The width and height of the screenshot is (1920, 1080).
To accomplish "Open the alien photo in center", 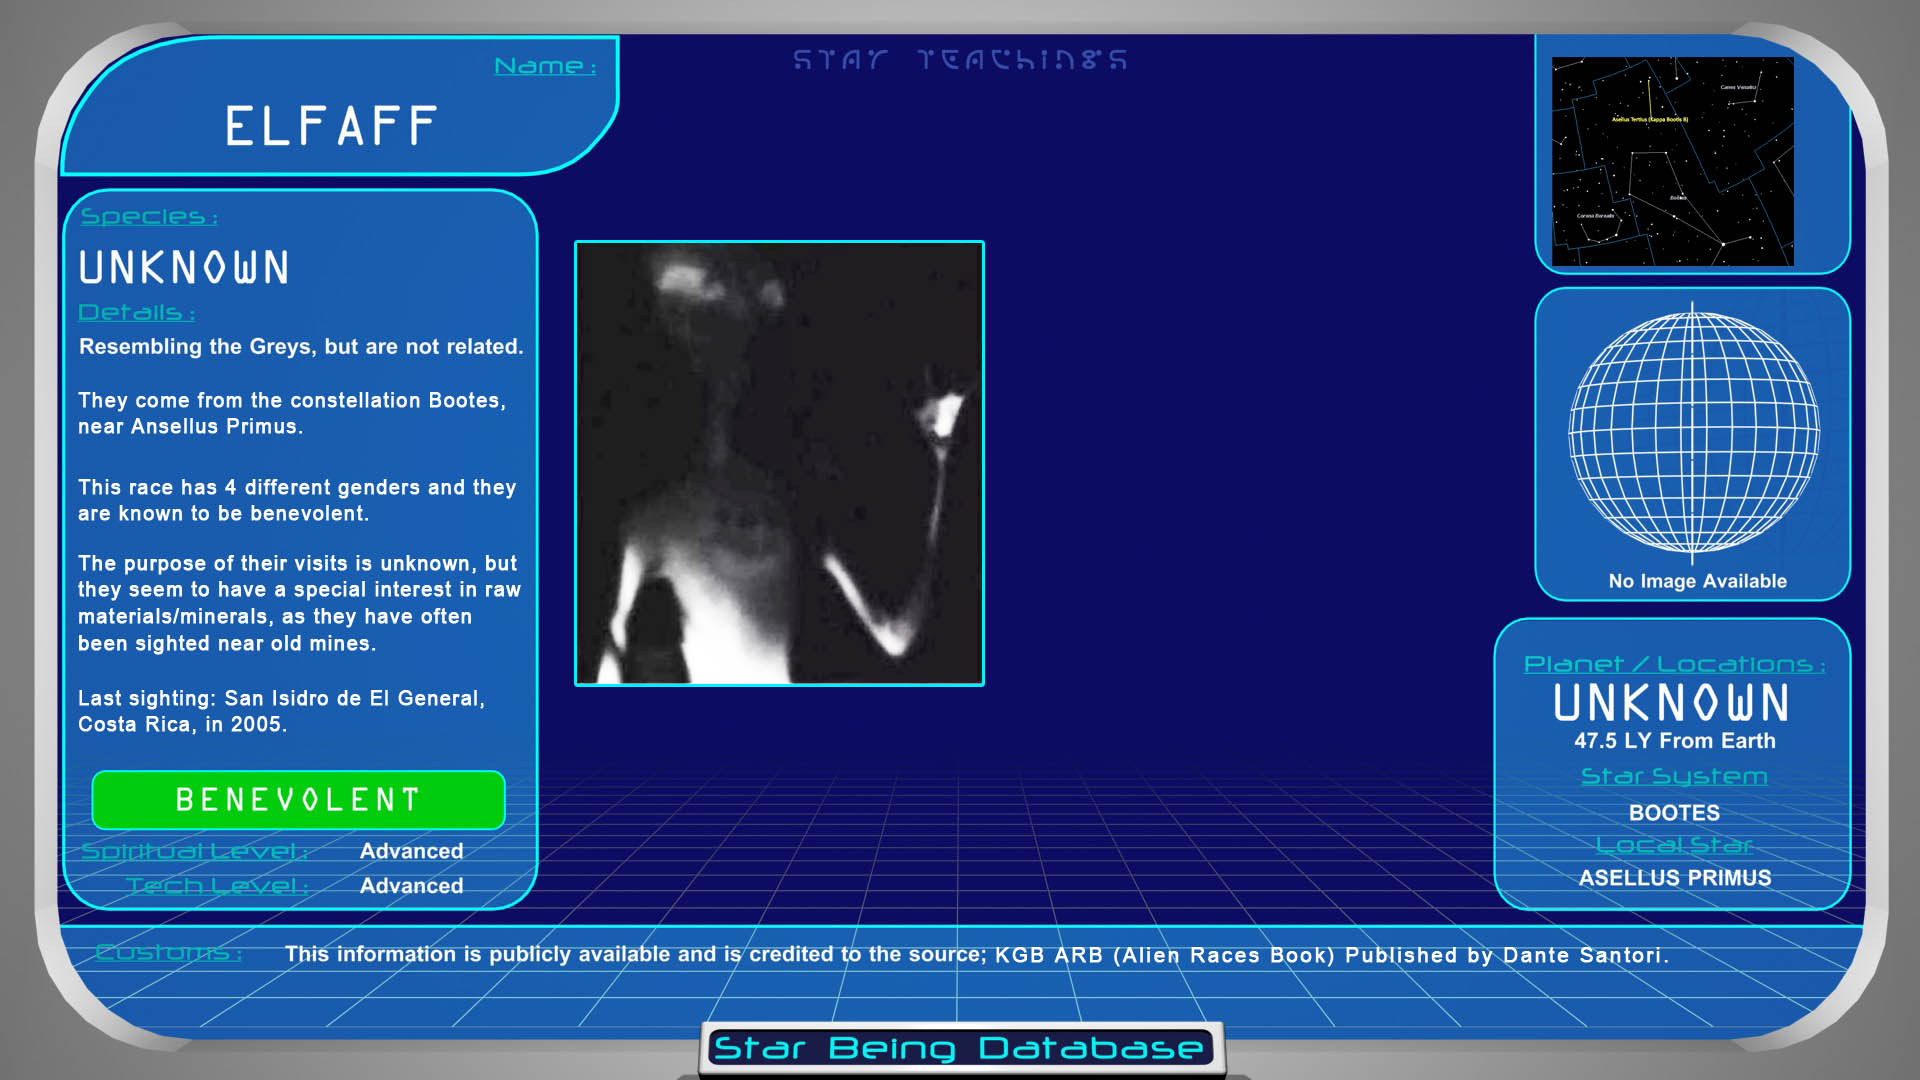I will click(779, 463).
